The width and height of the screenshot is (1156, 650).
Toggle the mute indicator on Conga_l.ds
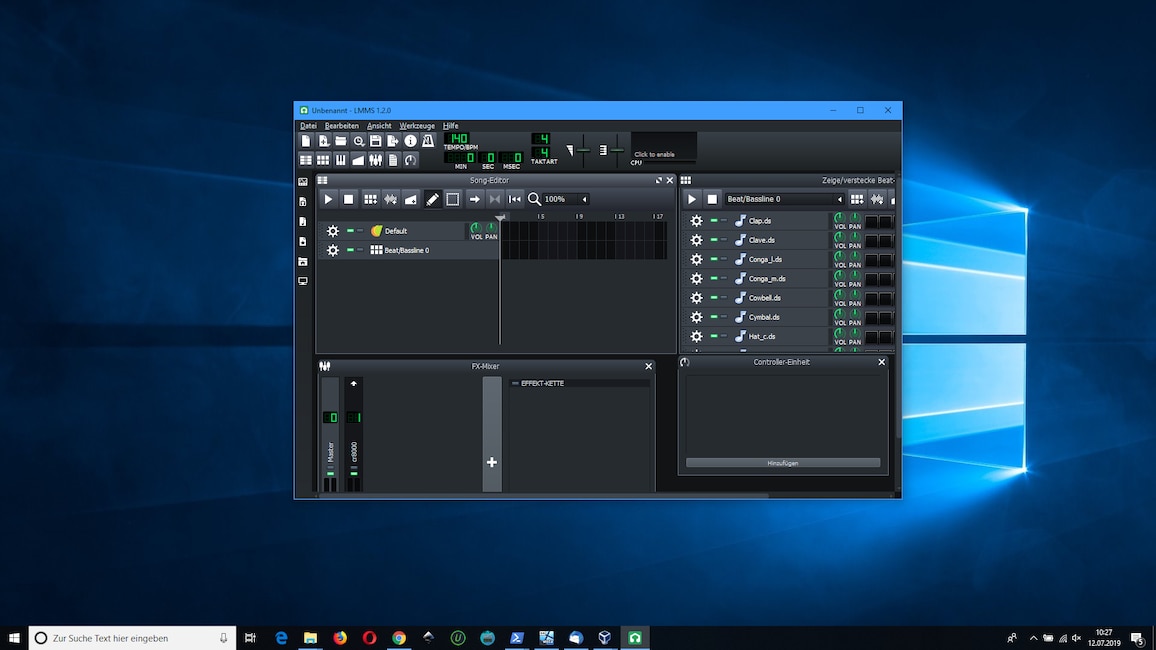tap(713, 259)
